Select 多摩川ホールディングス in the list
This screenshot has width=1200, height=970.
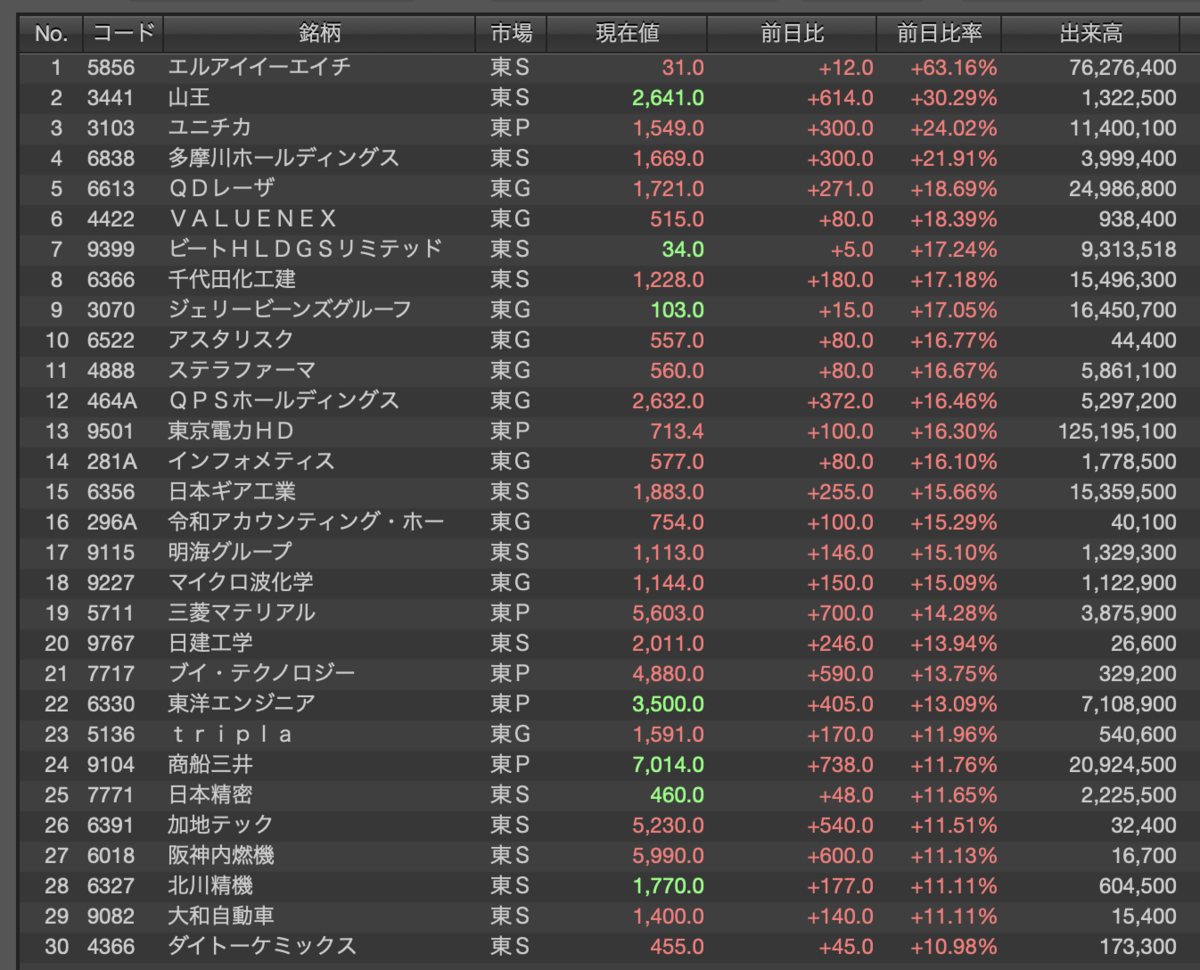[x=283, y=158]
